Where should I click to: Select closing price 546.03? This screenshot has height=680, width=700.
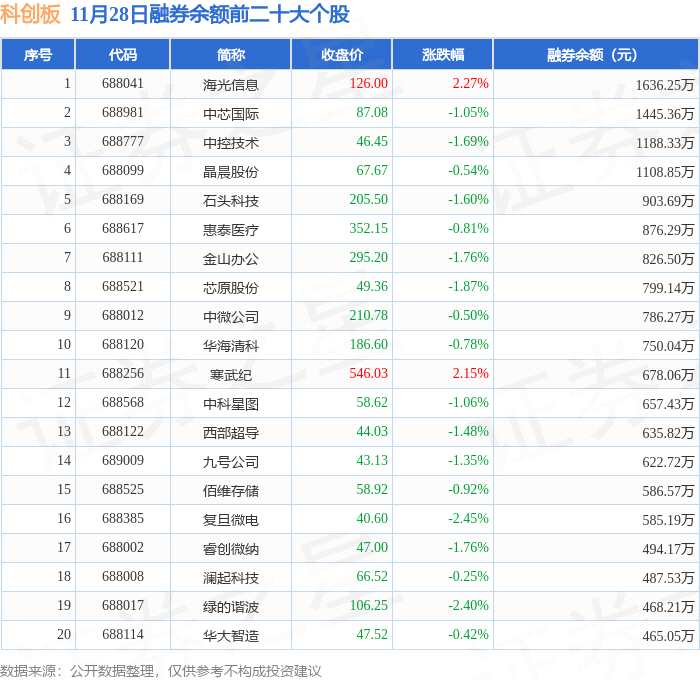(368, 374)
